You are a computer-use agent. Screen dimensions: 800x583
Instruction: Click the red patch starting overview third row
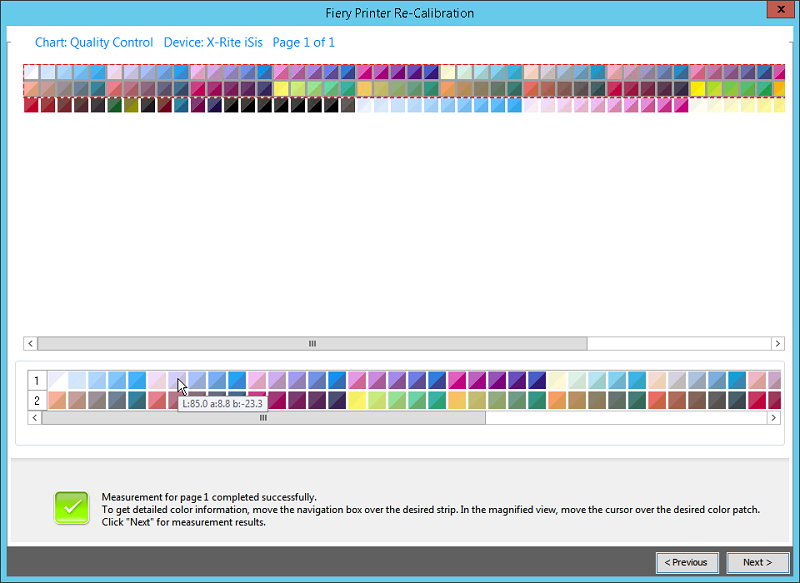coord(31,105)
